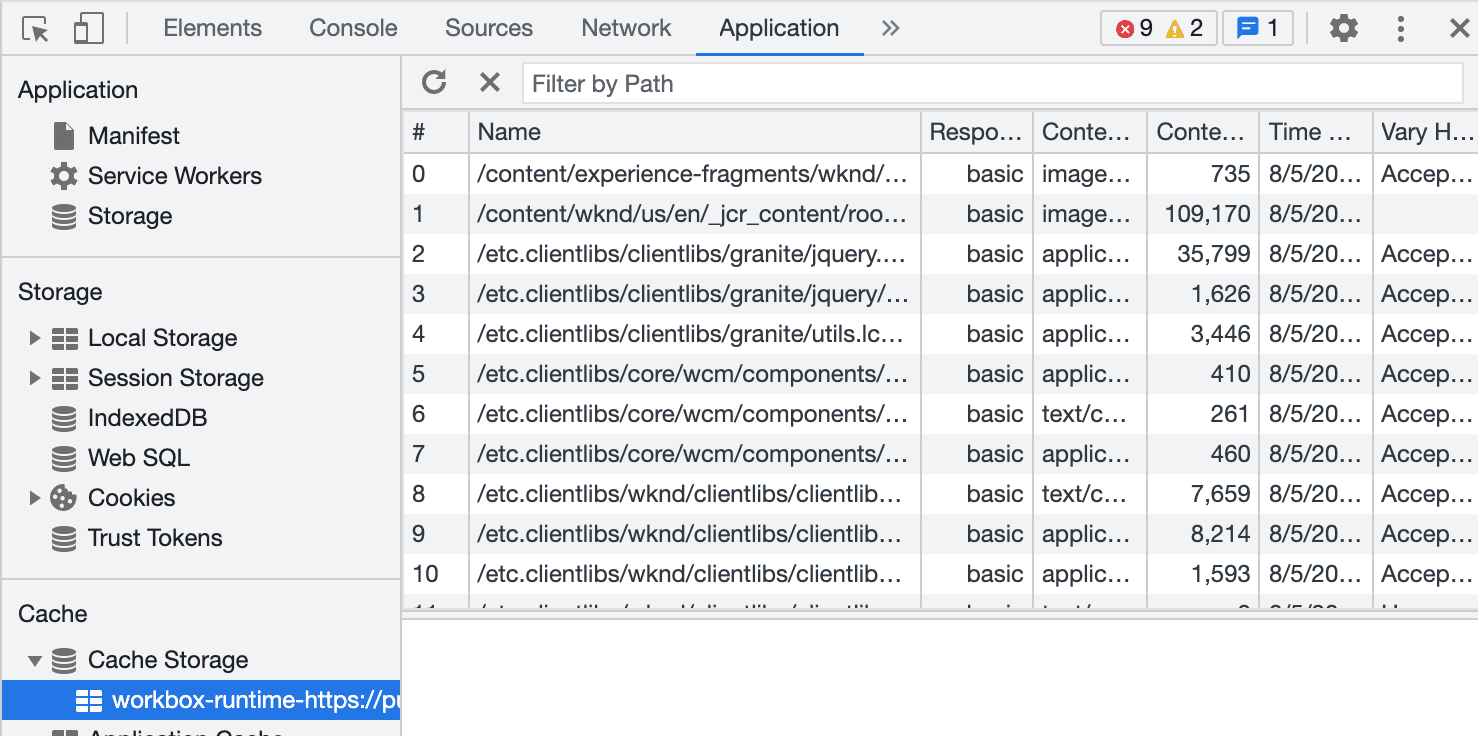This screenshot has width=1478, height=736.
Task: Expand the Cookies tree item
Action: (37, 497)
